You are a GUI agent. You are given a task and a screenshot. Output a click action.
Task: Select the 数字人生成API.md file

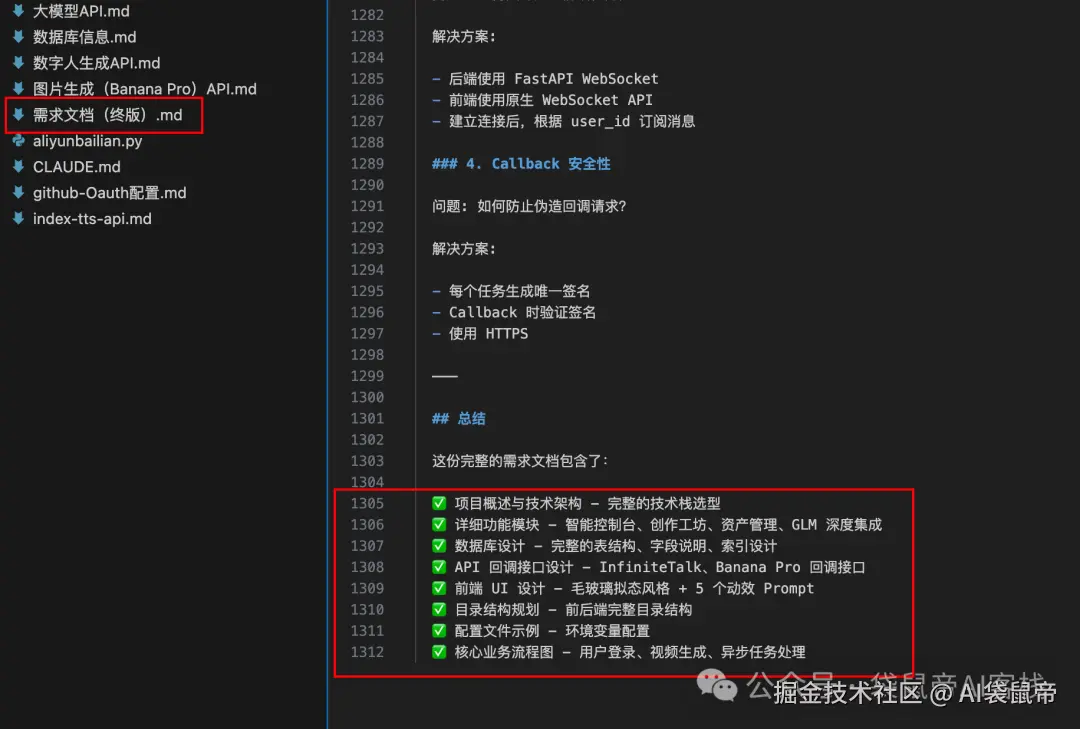pos(96,63)
